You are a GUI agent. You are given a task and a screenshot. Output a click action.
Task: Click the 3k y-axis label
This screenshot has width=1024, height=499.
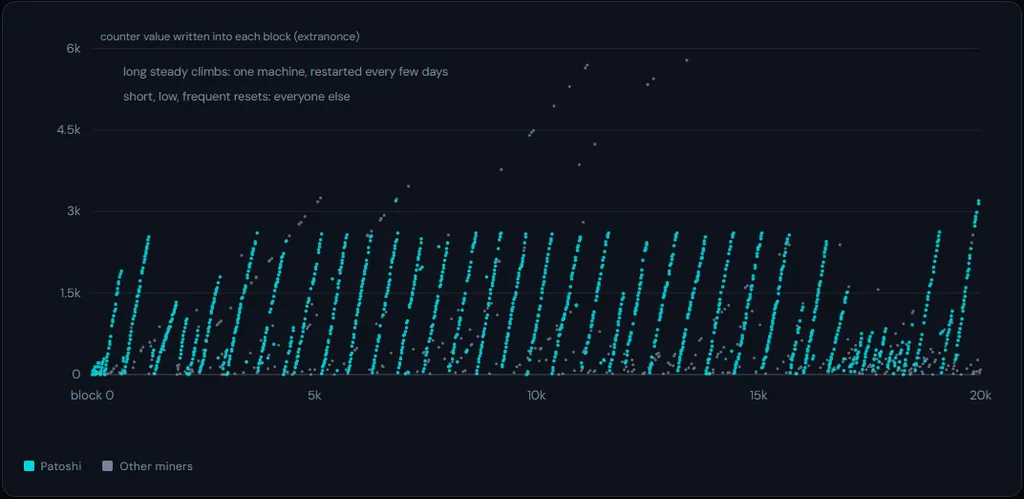tap(72, 211)
